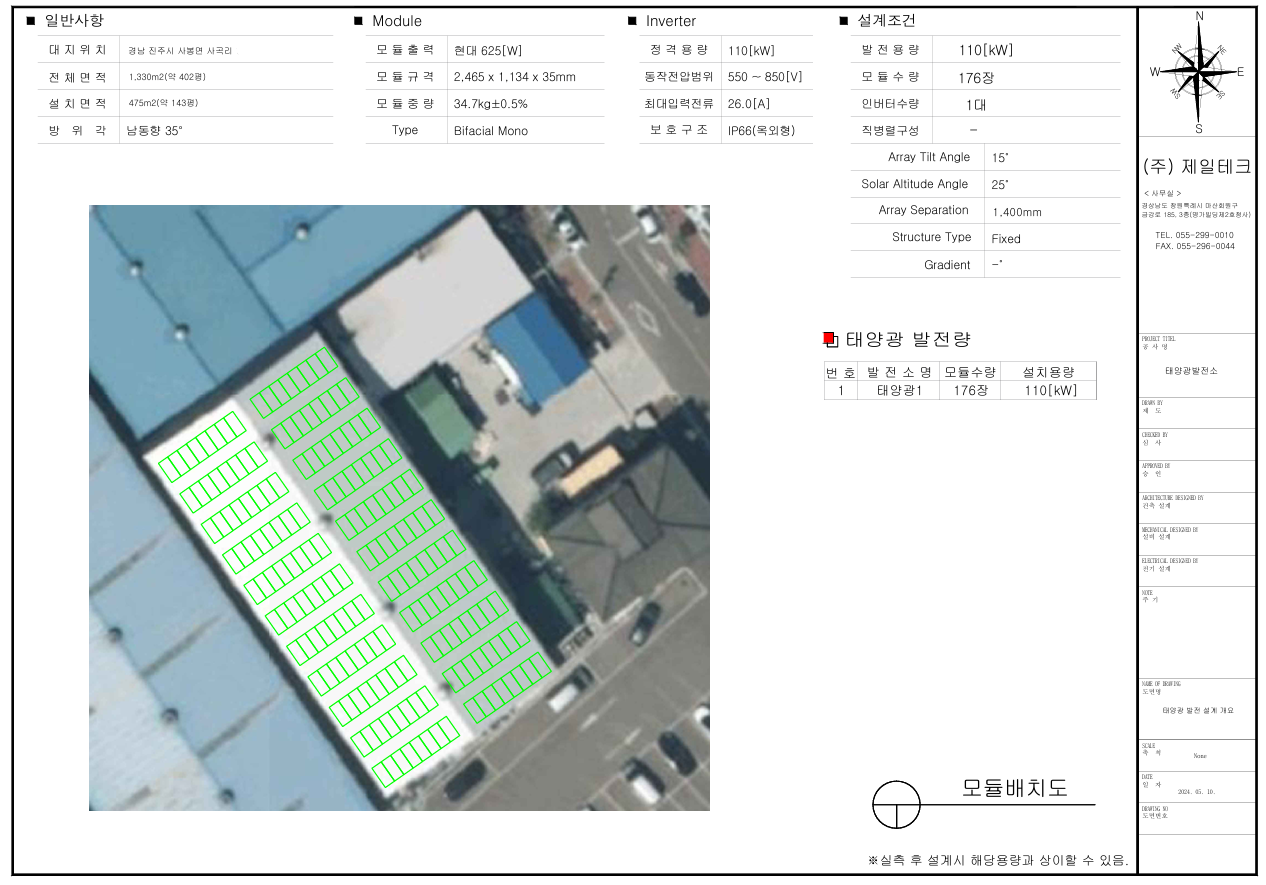This screenshot has width=1266, height=885.
Task: Select the Bifacial Mono type value
Action: [x=490, y=131]
